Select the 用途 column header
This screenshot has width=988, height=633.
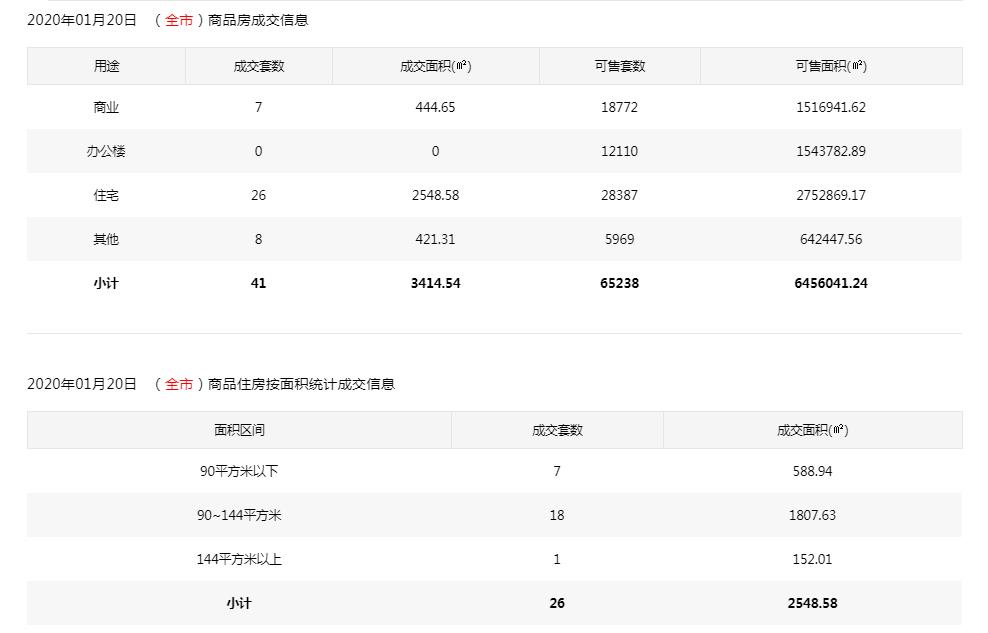106,66
